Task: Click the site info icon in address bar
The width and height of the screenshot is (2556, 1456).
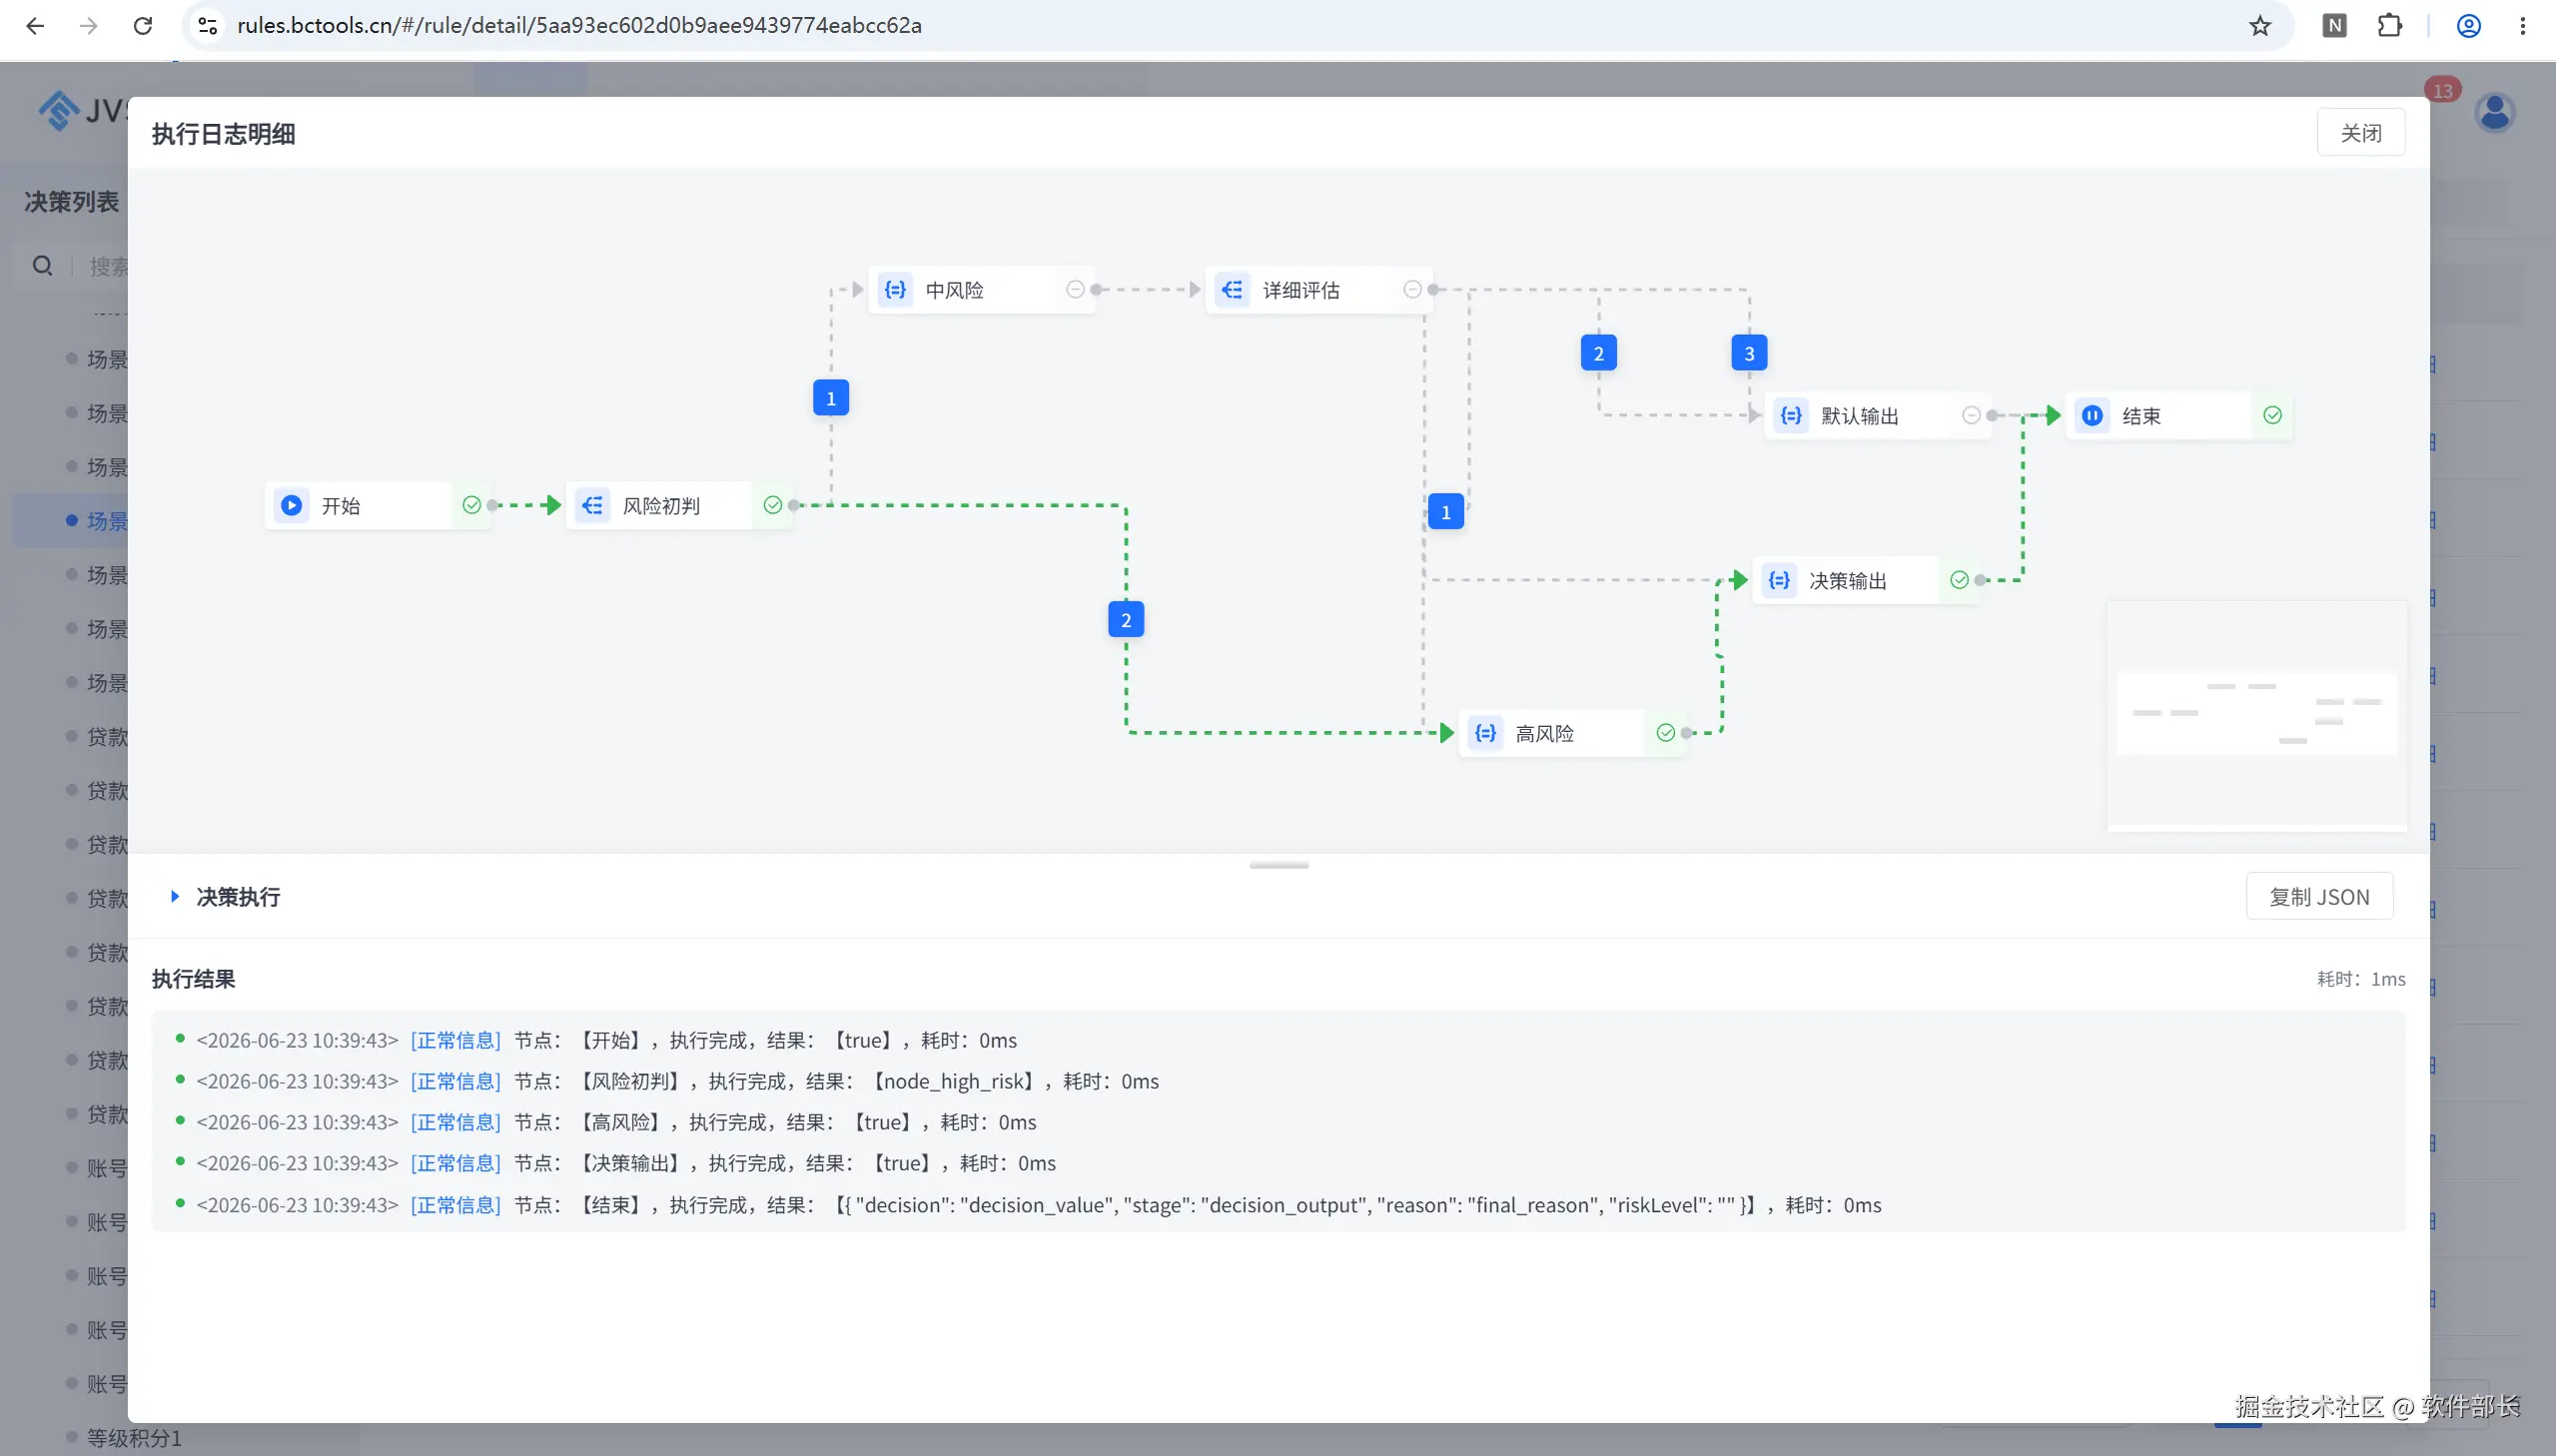Action: pyautogui.click(x=207, y=26)
